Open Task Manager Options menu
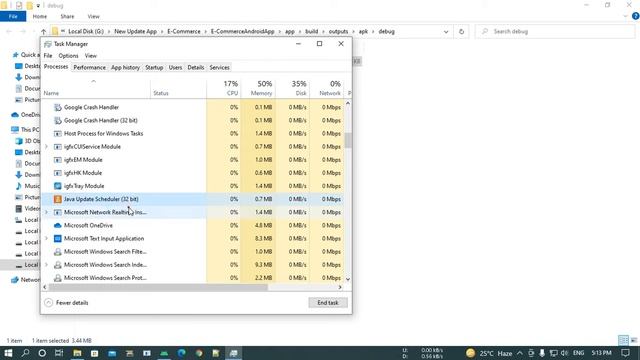Image resolution: width=640 pixels, height=360 pixels. [x=68, y=56]
